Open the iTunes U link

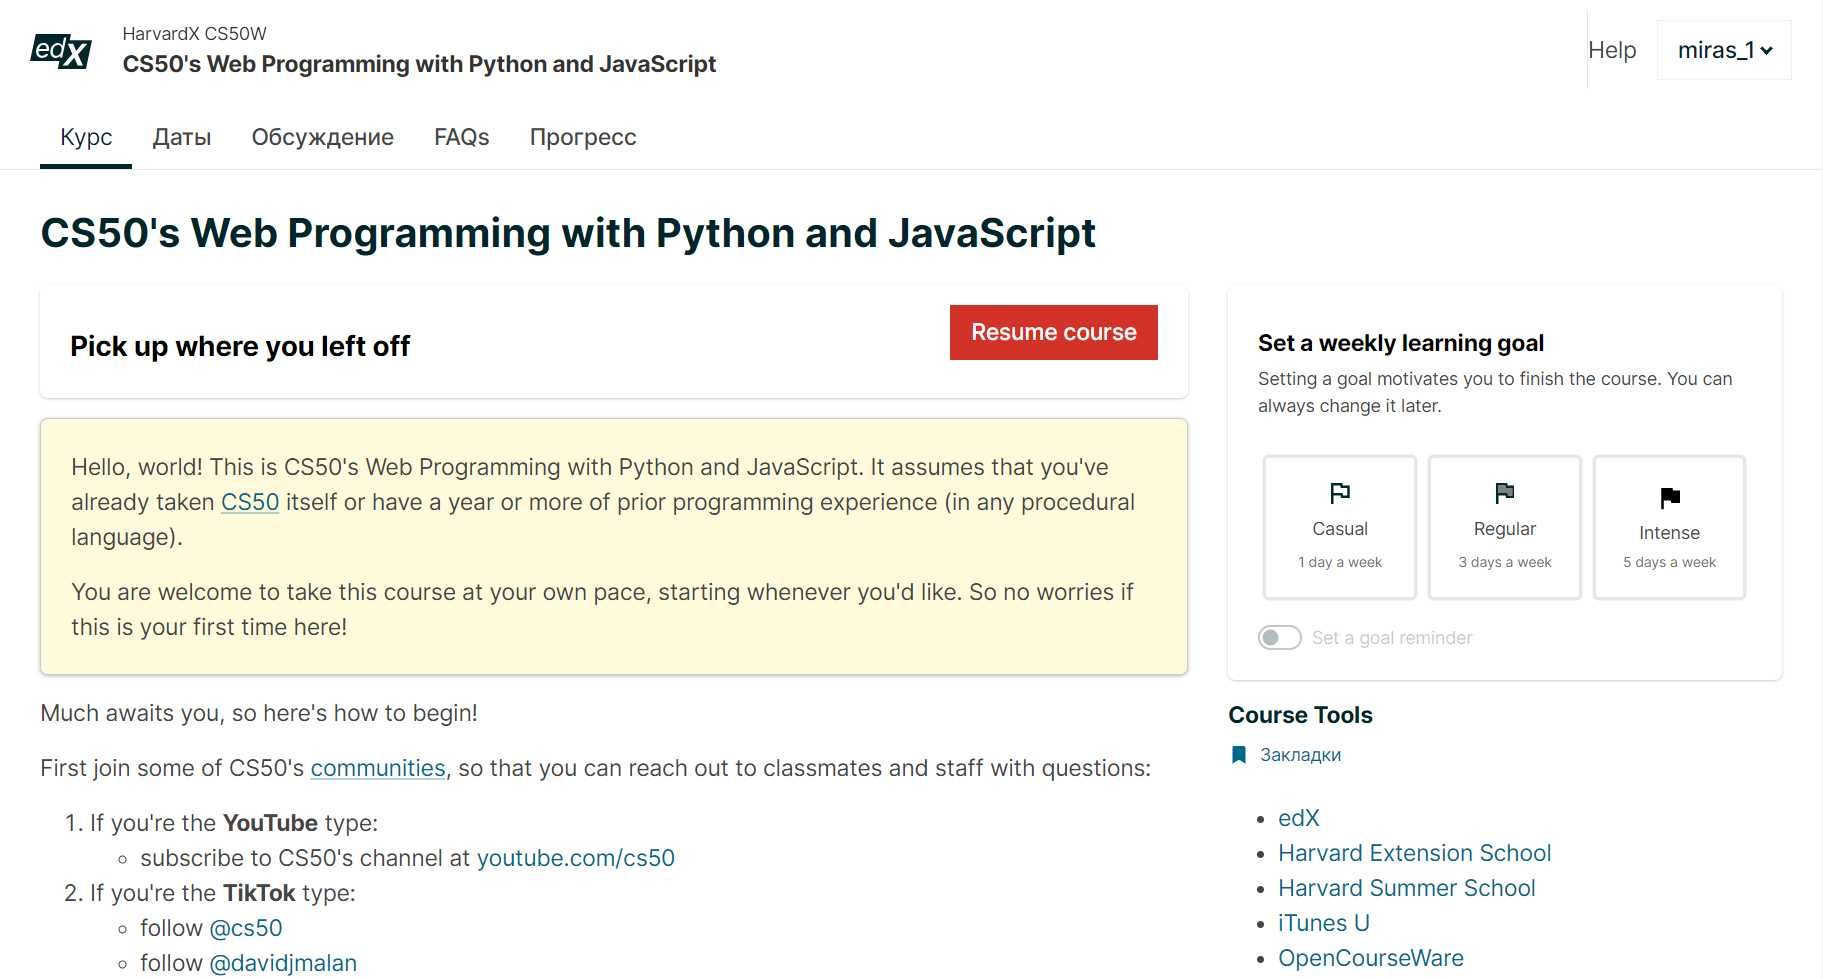1324,923
